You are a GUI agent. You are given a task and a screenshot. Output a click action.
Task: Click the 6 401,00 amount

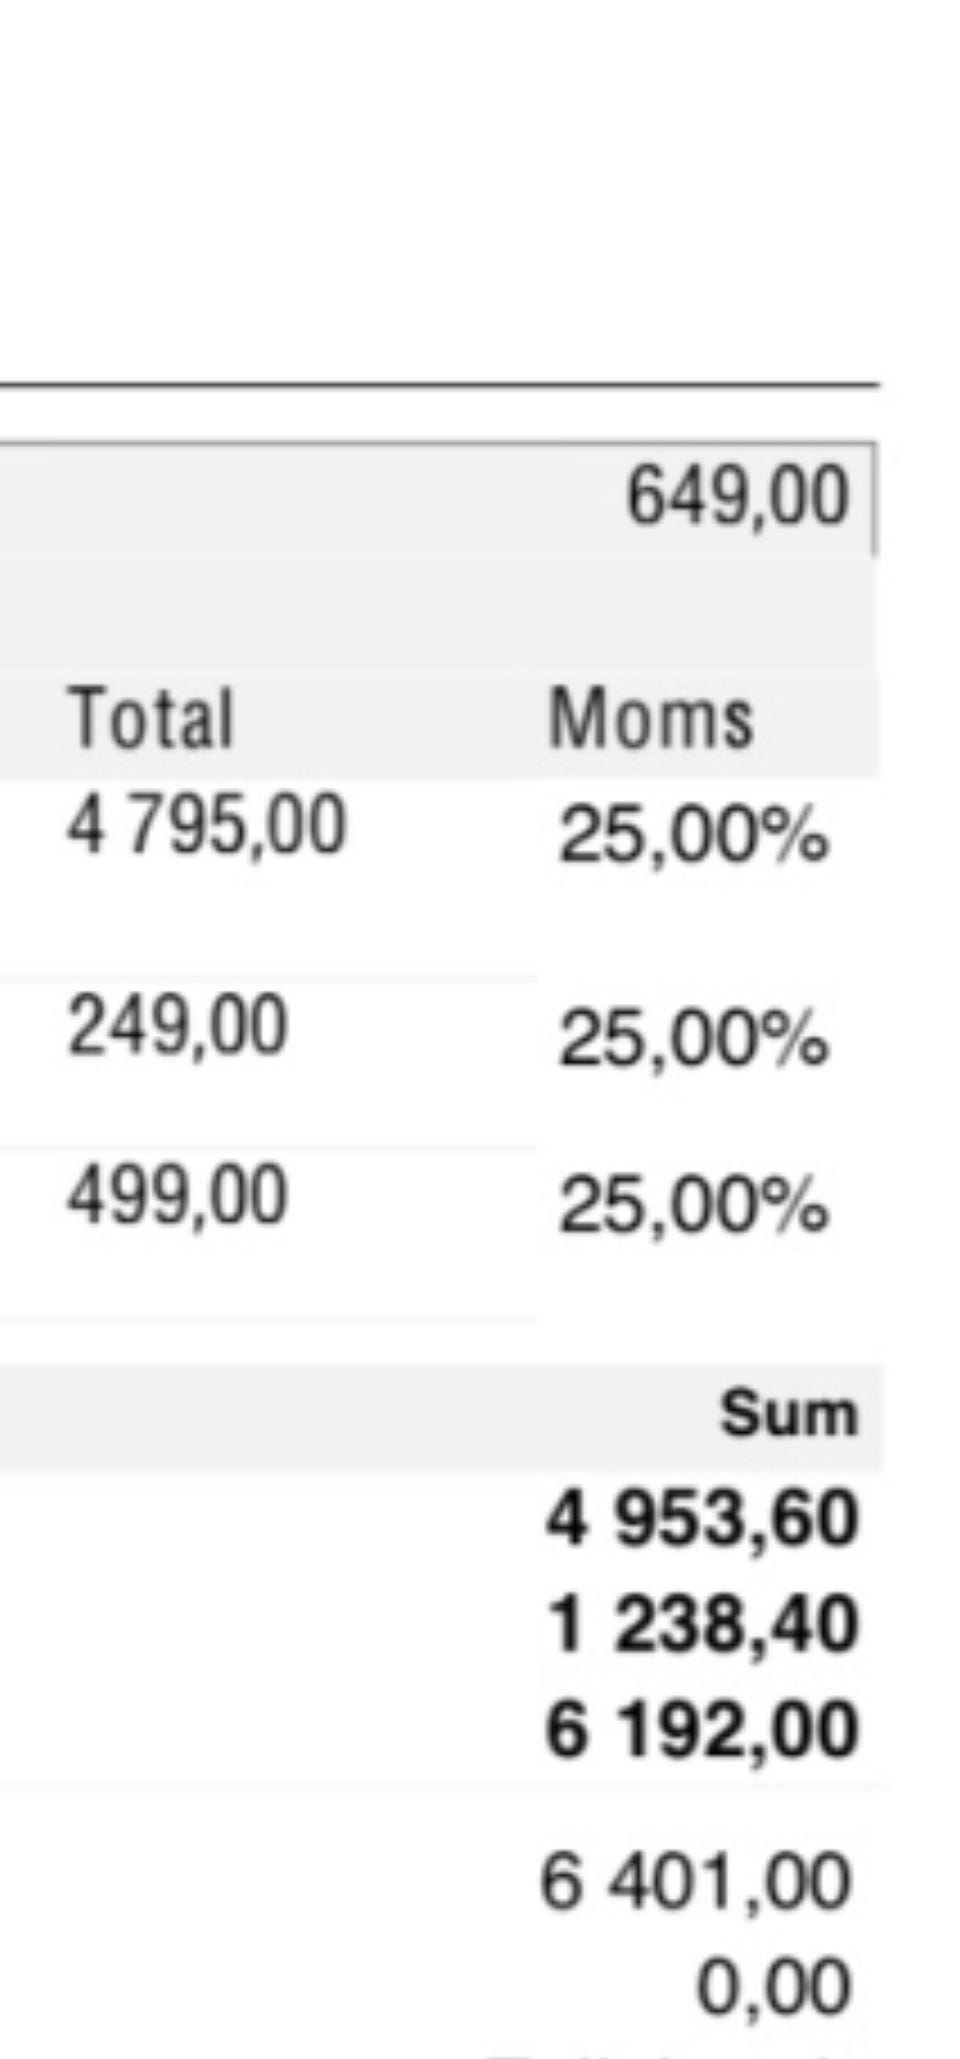696,1881
